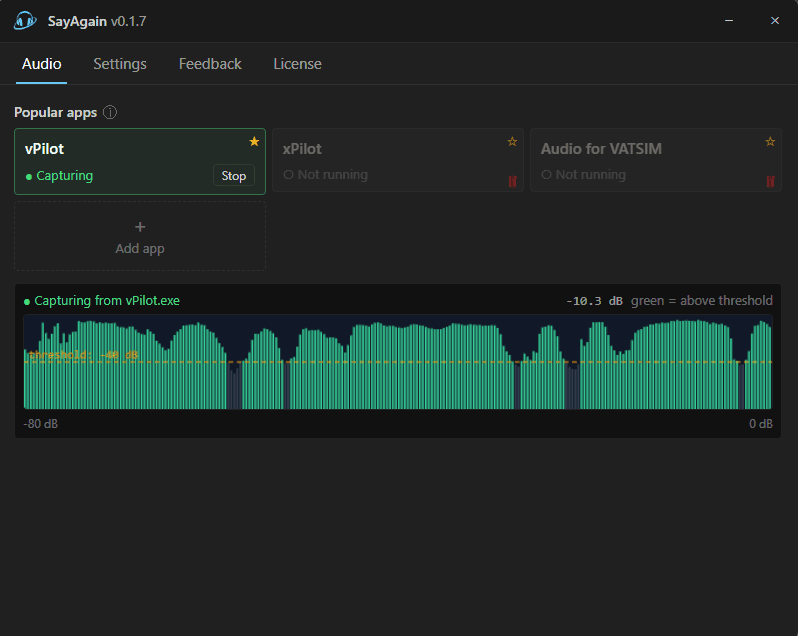Toggle the xPilot favorite star
The height and width of the screenshot is (636, 798).
click(x=512, y=141)
